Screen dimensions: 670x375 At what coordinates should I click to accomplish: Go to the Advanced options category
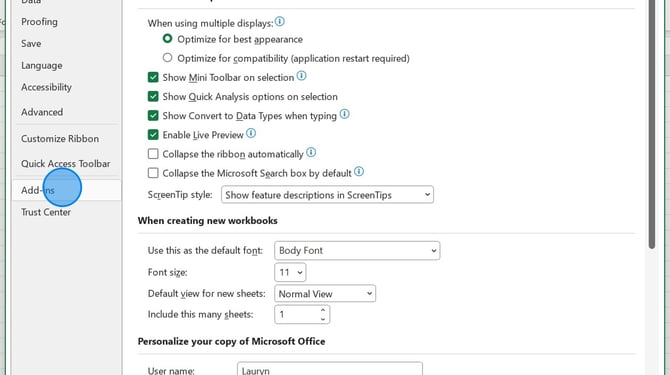42,112
